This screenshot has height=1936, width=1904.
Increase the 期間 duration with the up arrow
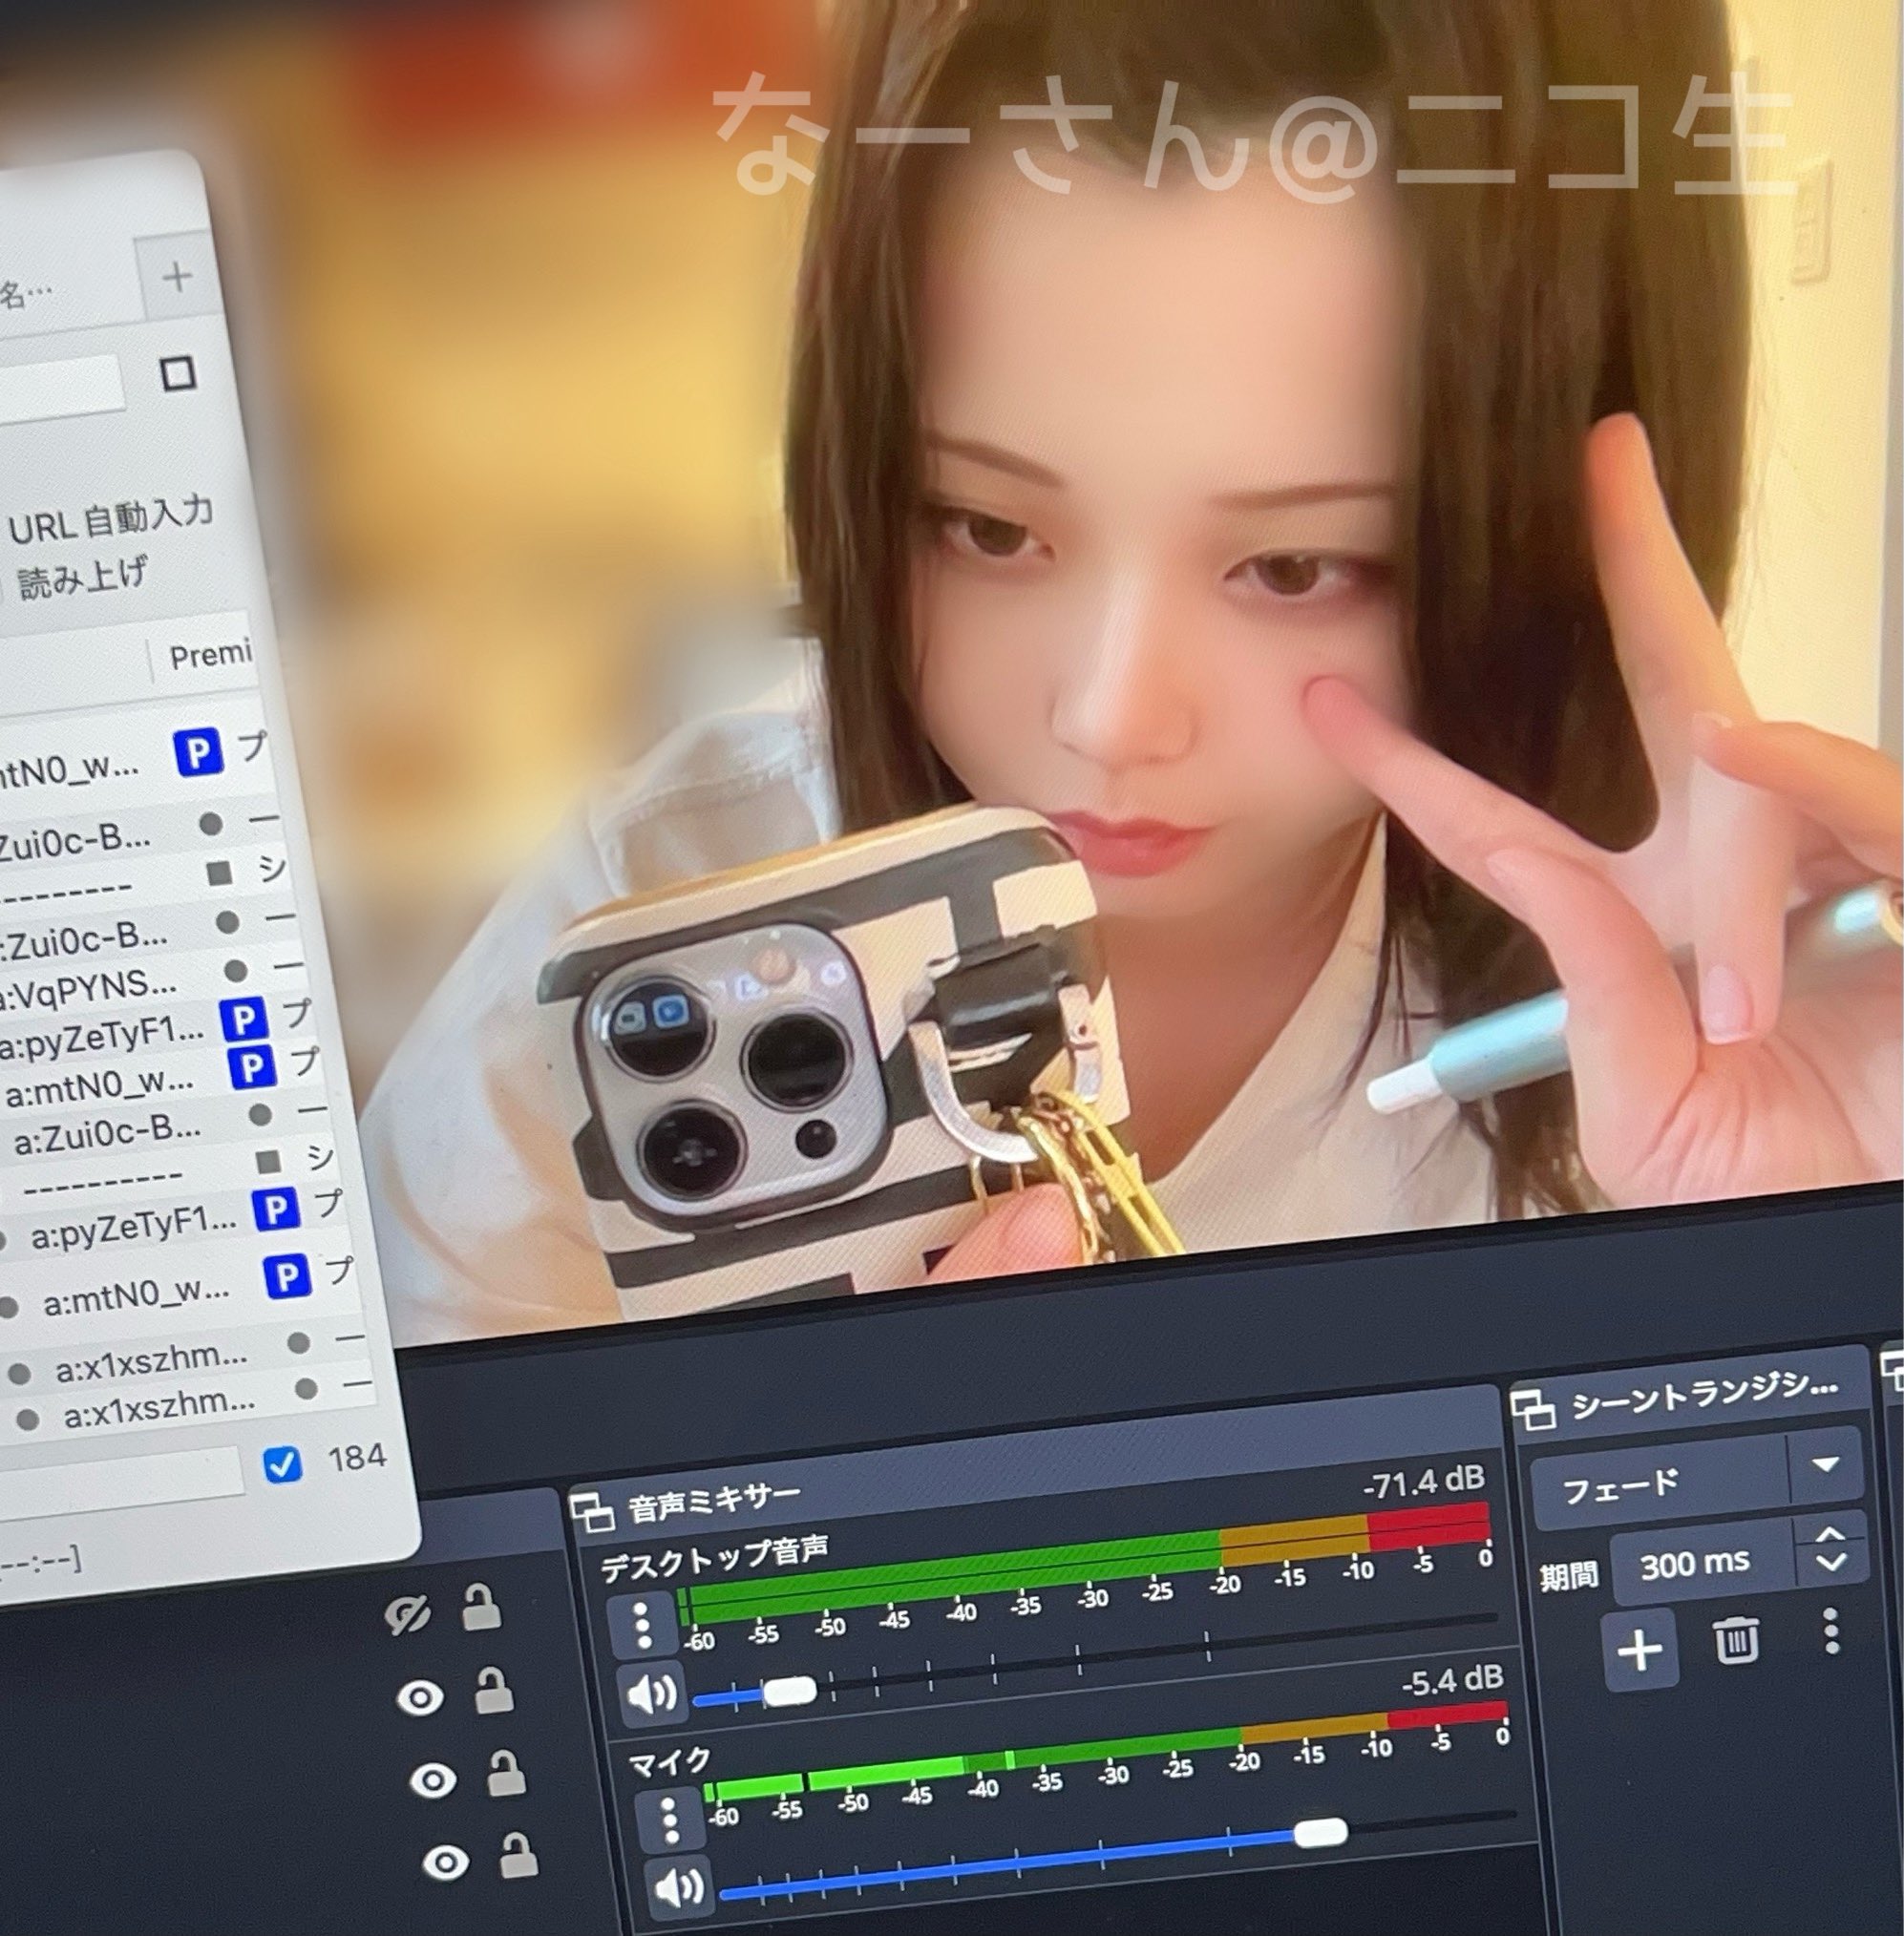pyautogui.click(x=1830, y=1535)
